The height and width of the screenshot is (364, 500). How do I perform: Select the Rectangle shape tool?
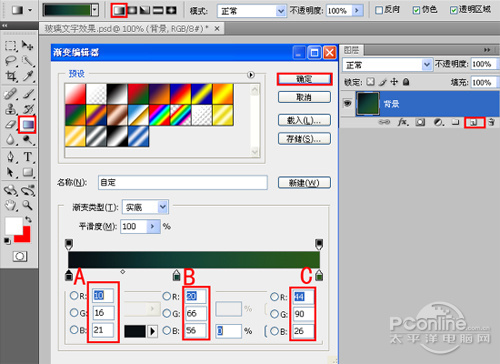tap(27, 172)
